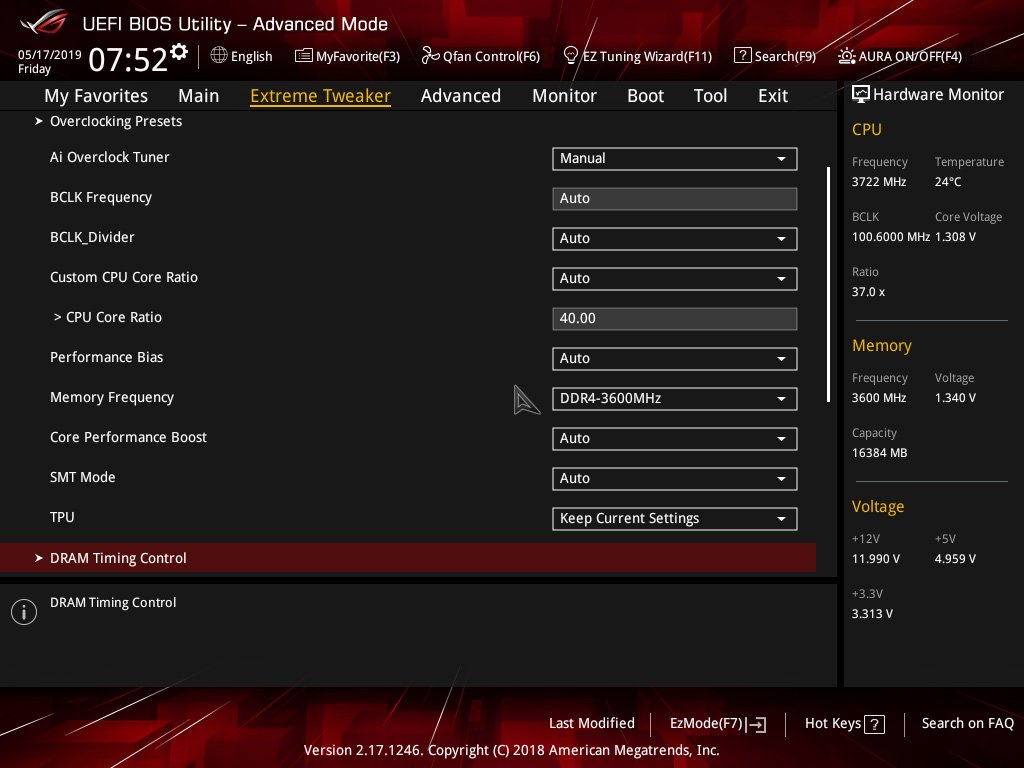Click the ROG logo icon
This screenshot has width=1024, height=768.
pos(44,23)
